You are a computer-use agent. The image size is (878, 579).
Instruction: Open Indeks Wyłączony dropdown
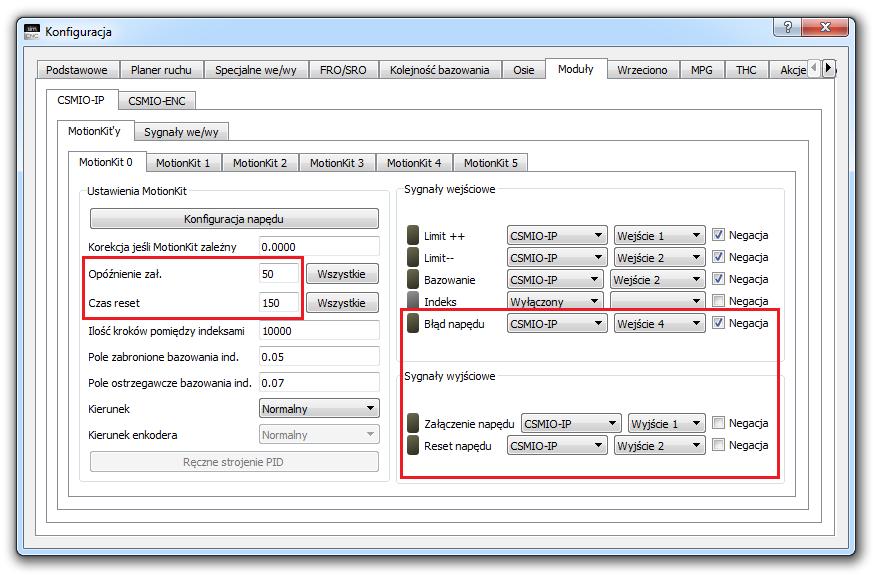555,301
